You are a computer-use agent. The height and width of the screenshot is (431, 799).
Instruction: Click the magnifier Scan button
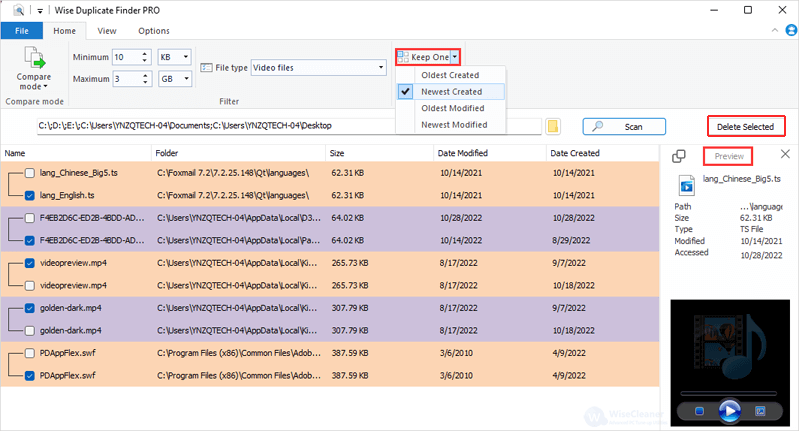[624, 126]
